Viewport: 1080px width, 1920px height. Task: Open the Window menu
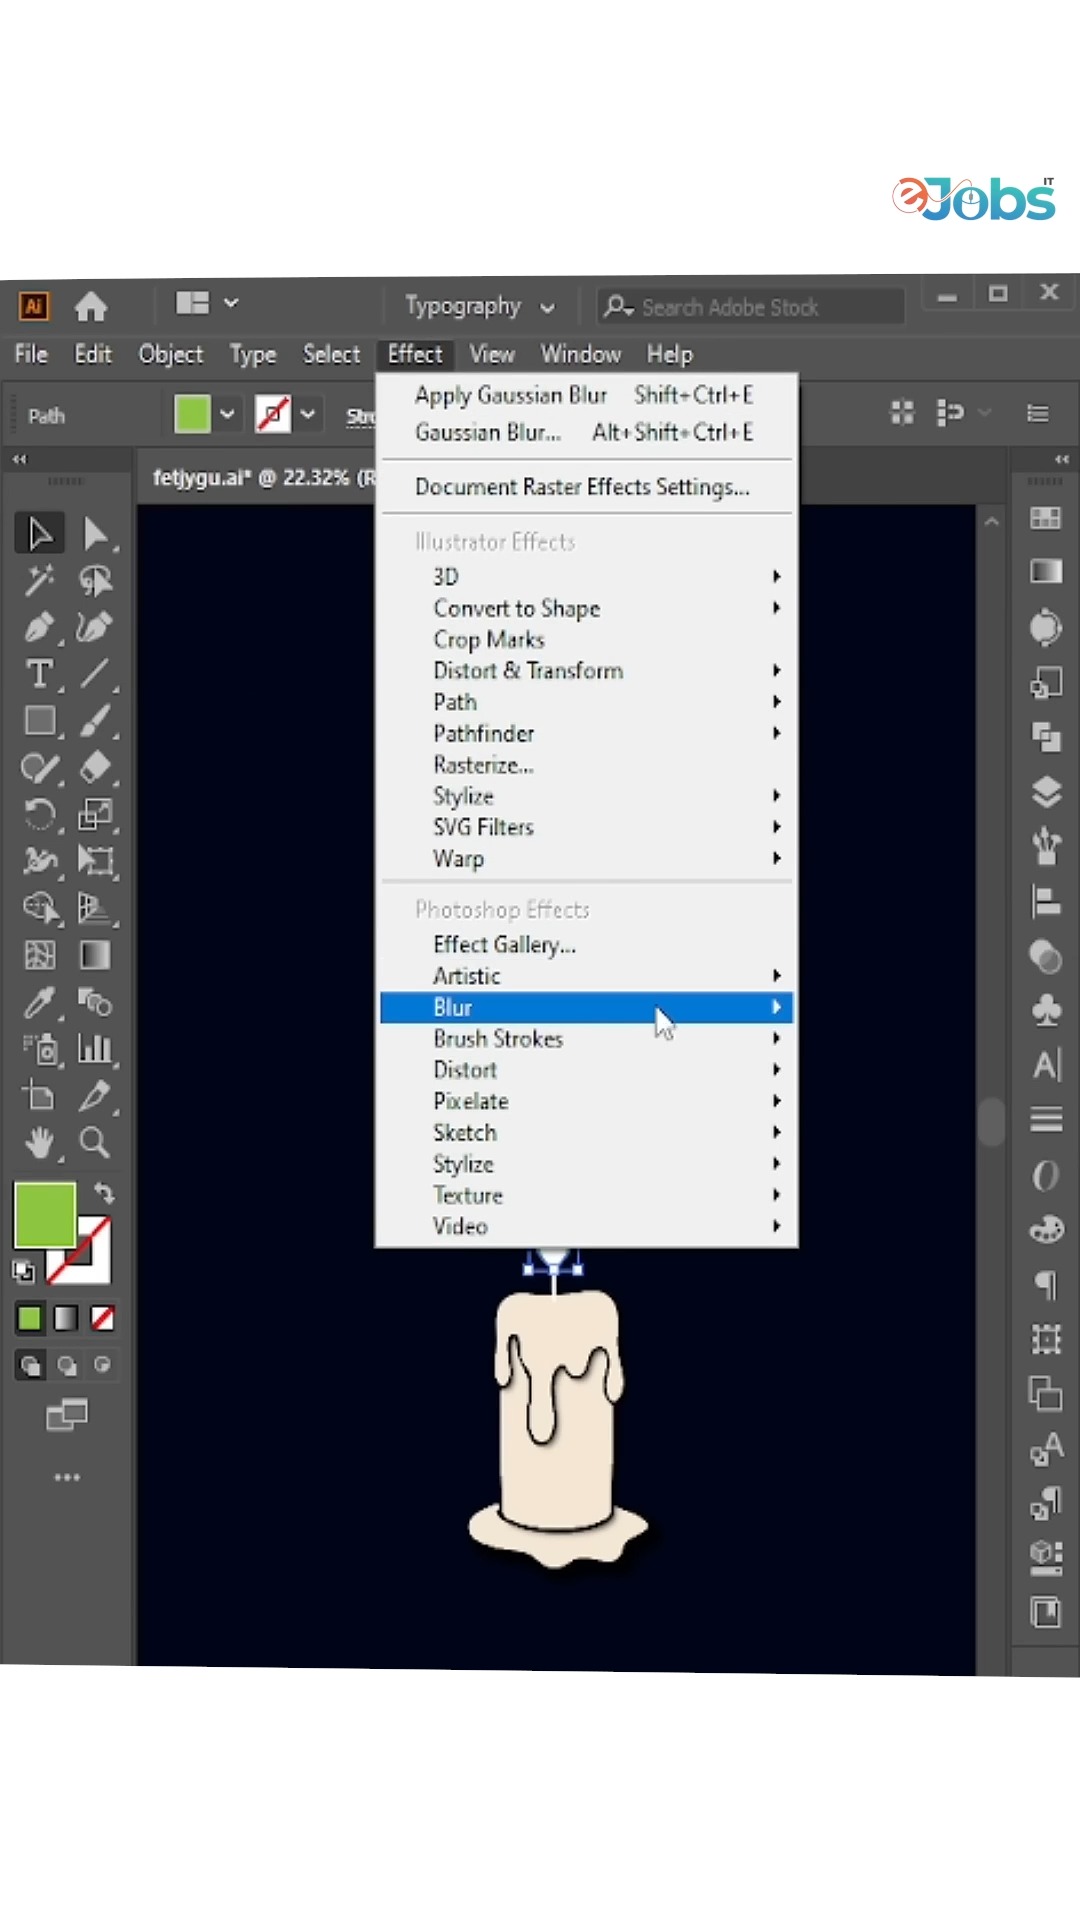[x=581, y=354]
